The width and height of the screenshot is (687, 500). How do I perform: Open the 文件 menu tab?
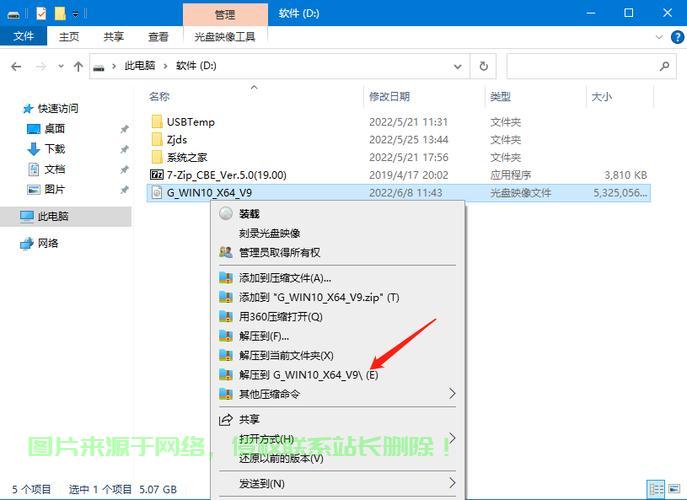pos(23,36)
